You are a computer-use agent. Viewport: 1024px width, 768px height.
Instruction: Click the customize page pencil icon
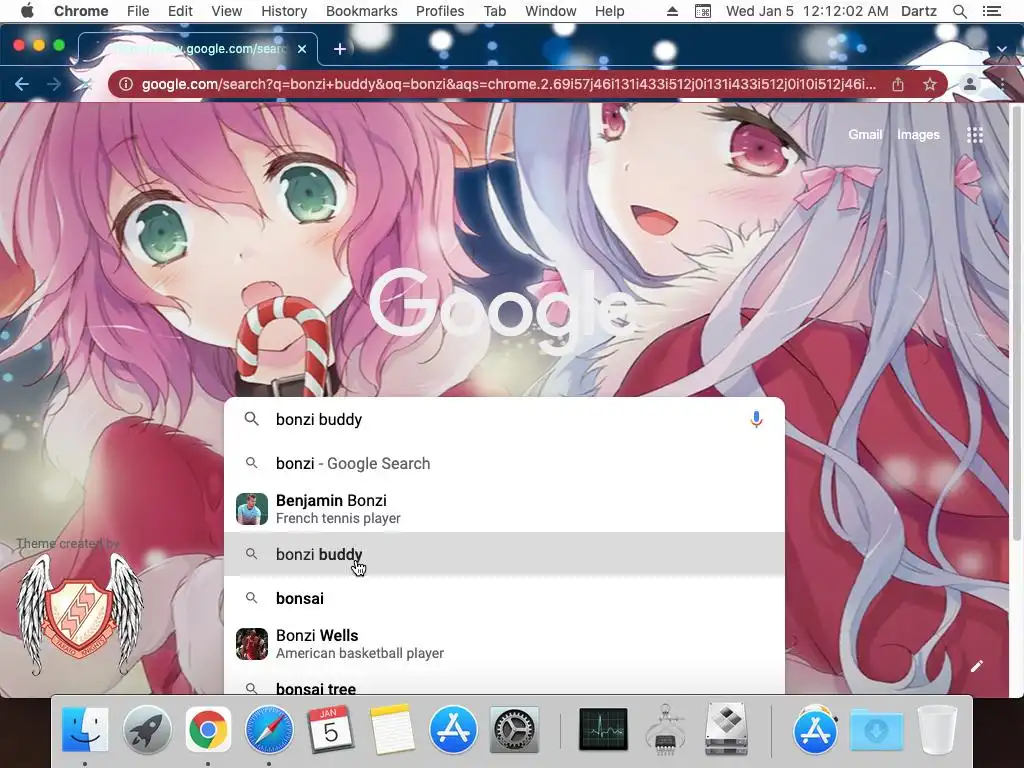click(x=976, y=666)
